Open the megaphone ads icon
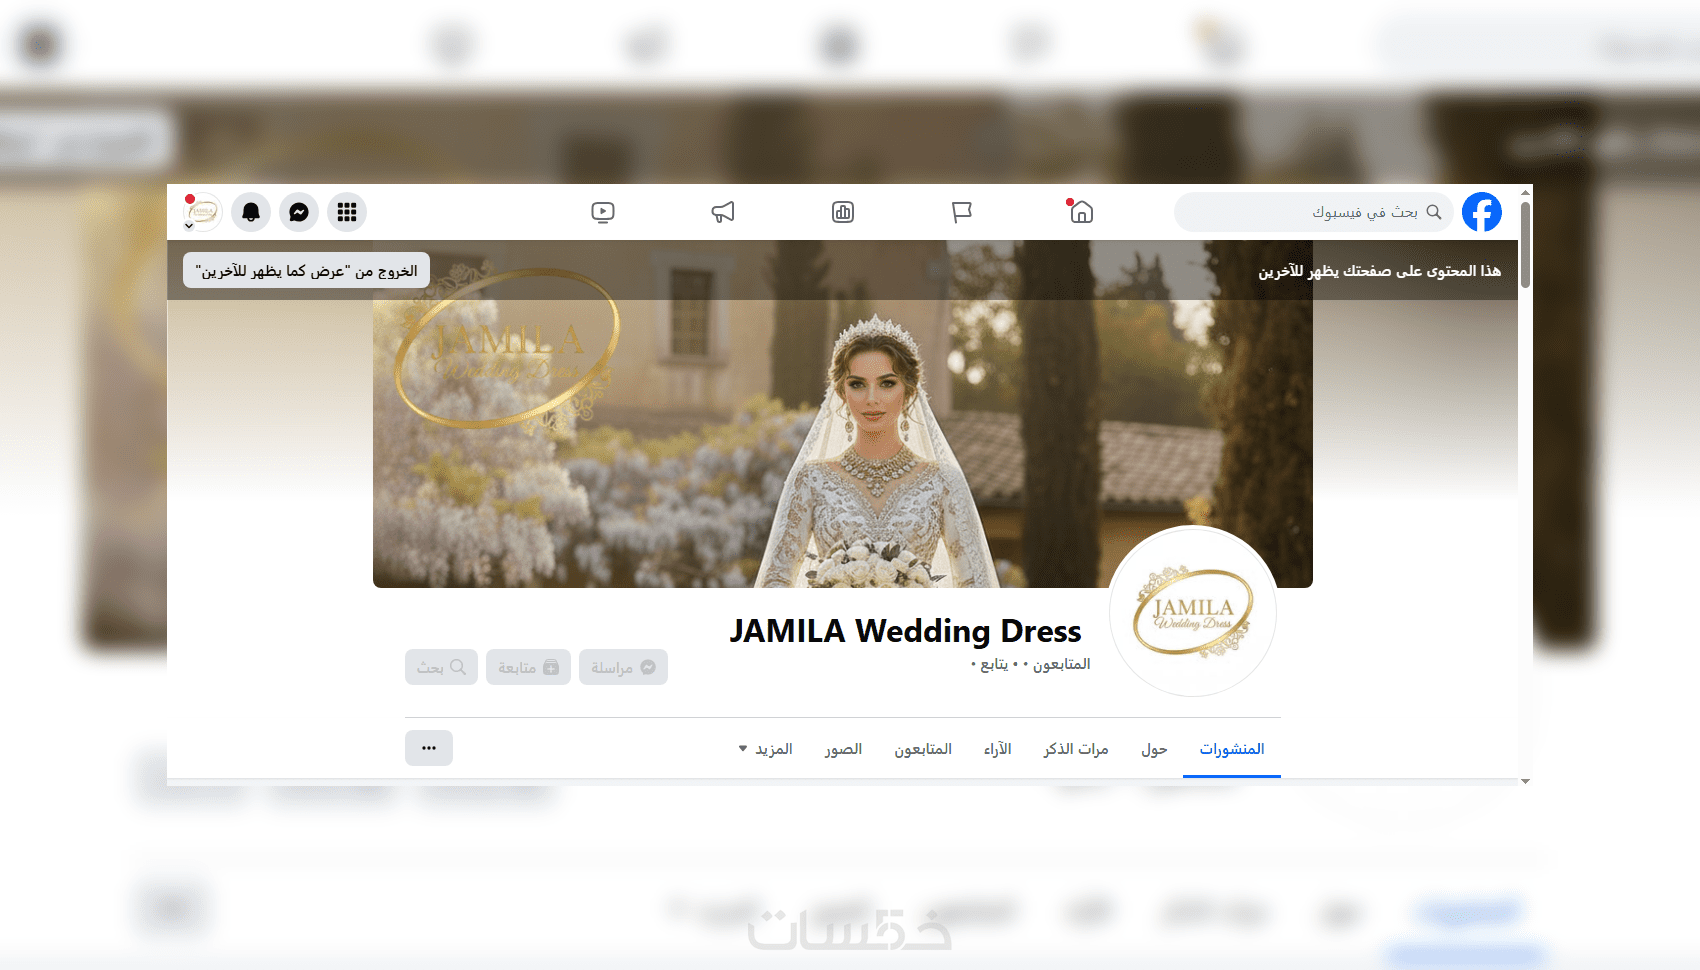Viewport: 1700px width, 970px height. pyautogui.click(x=723, y=212)
